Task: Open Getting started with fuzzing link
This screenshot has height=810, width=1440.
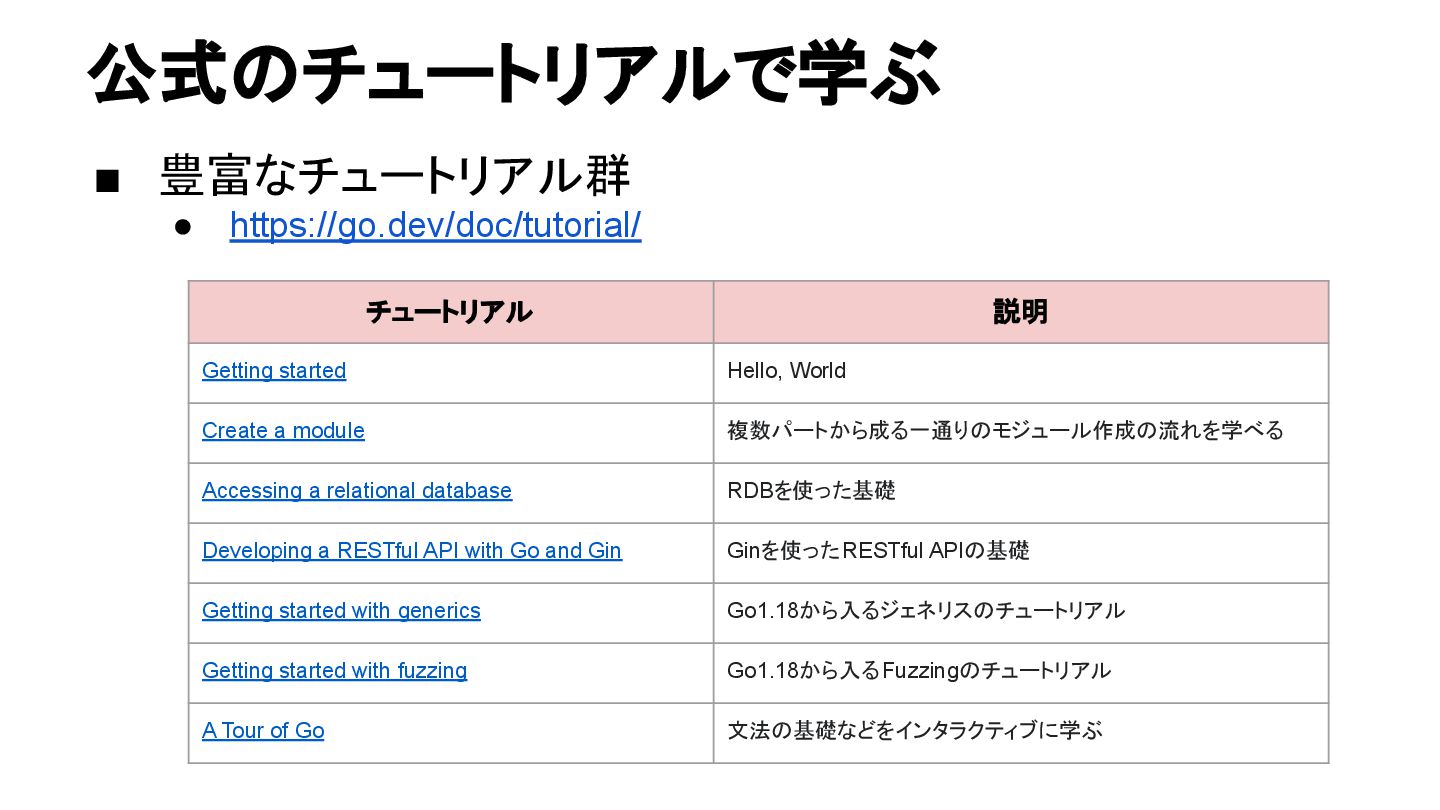Action: pyautogui.click(x=334, y=671)
